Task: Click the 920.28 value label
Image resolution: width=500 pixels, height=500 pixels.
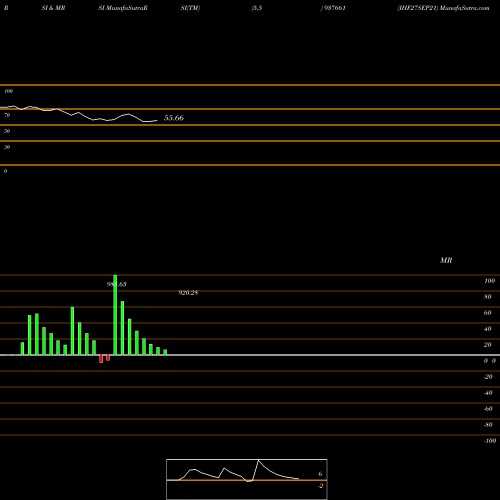Action: (x=188, y=293)
